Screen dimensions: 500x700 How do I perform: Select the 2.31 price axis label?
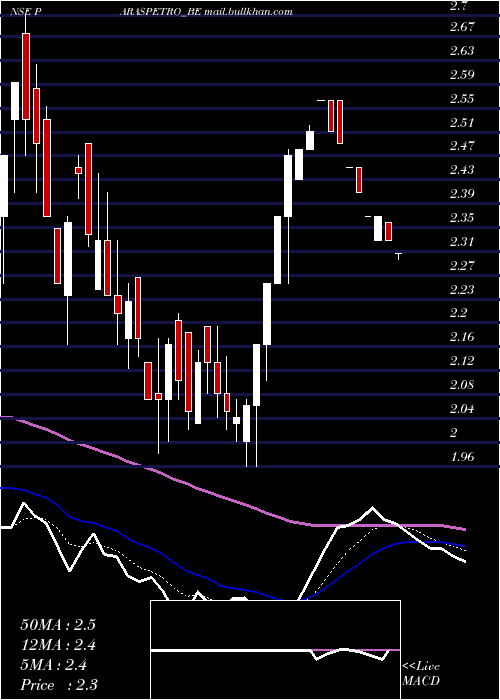pyautogui.click(x=462, y=242)
